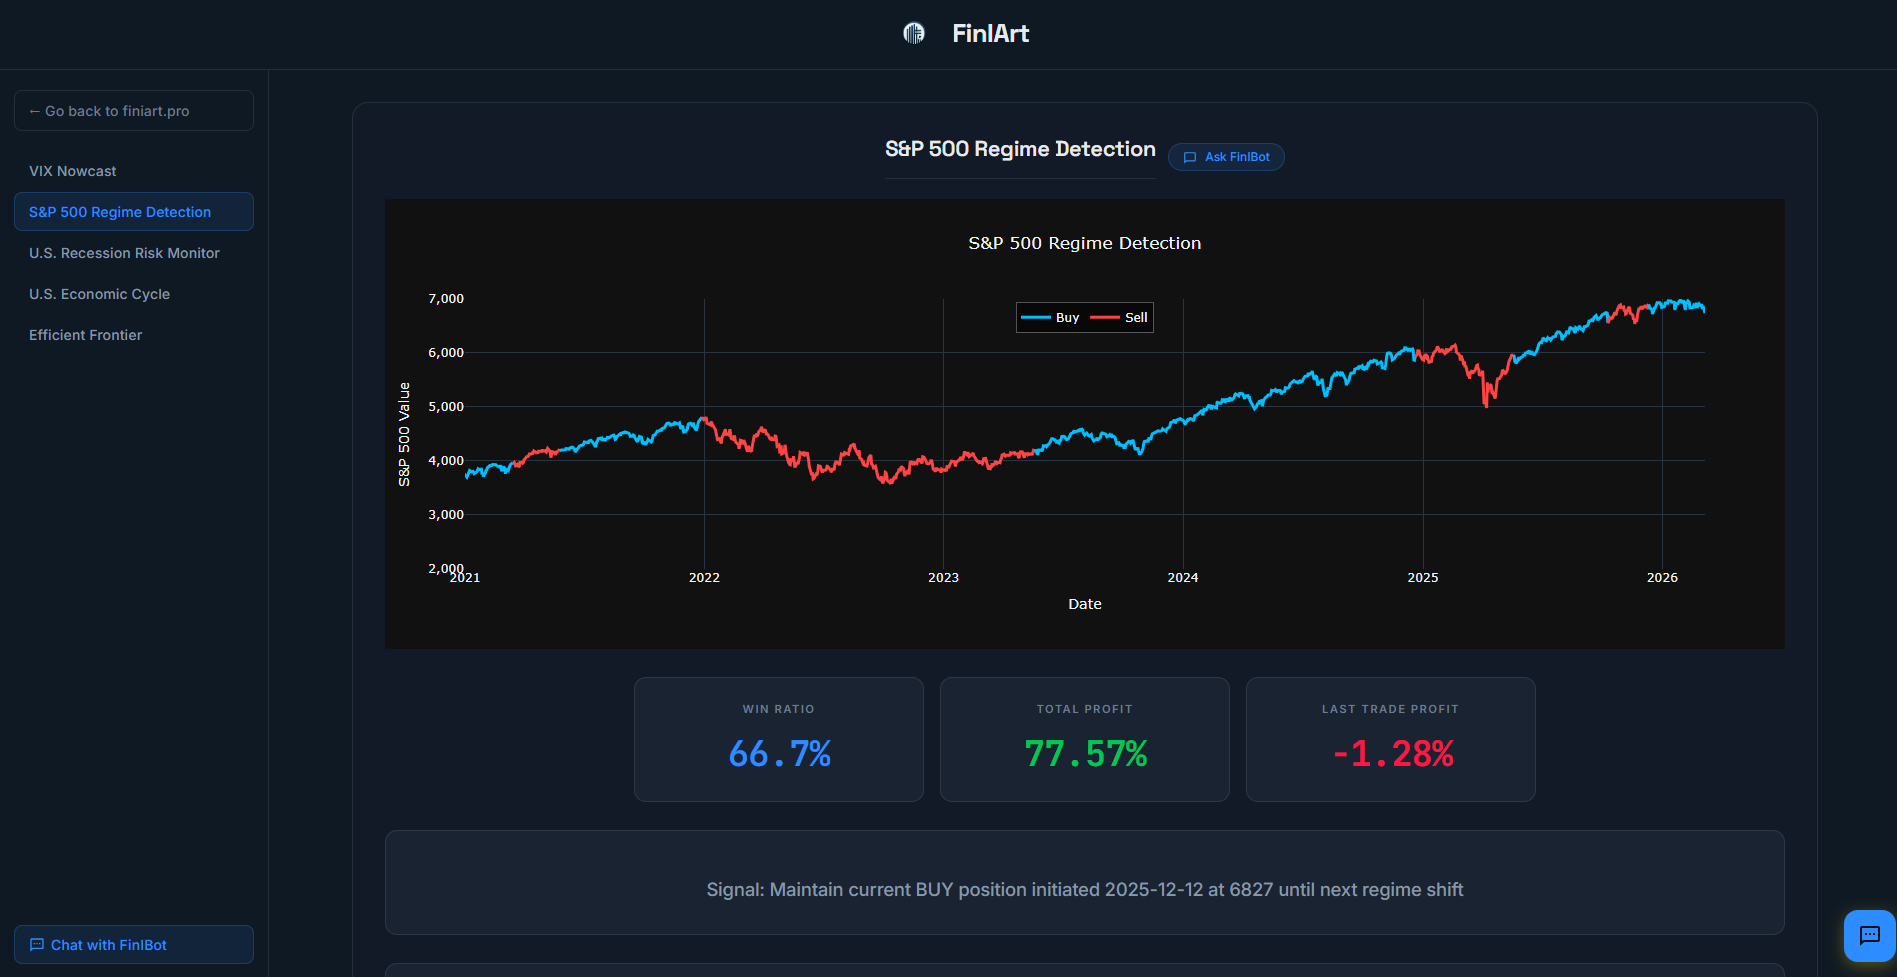Screen dimensions: 1897x977
Task: Open U.S. Economic Cycle page
Action: pos(134,294)
